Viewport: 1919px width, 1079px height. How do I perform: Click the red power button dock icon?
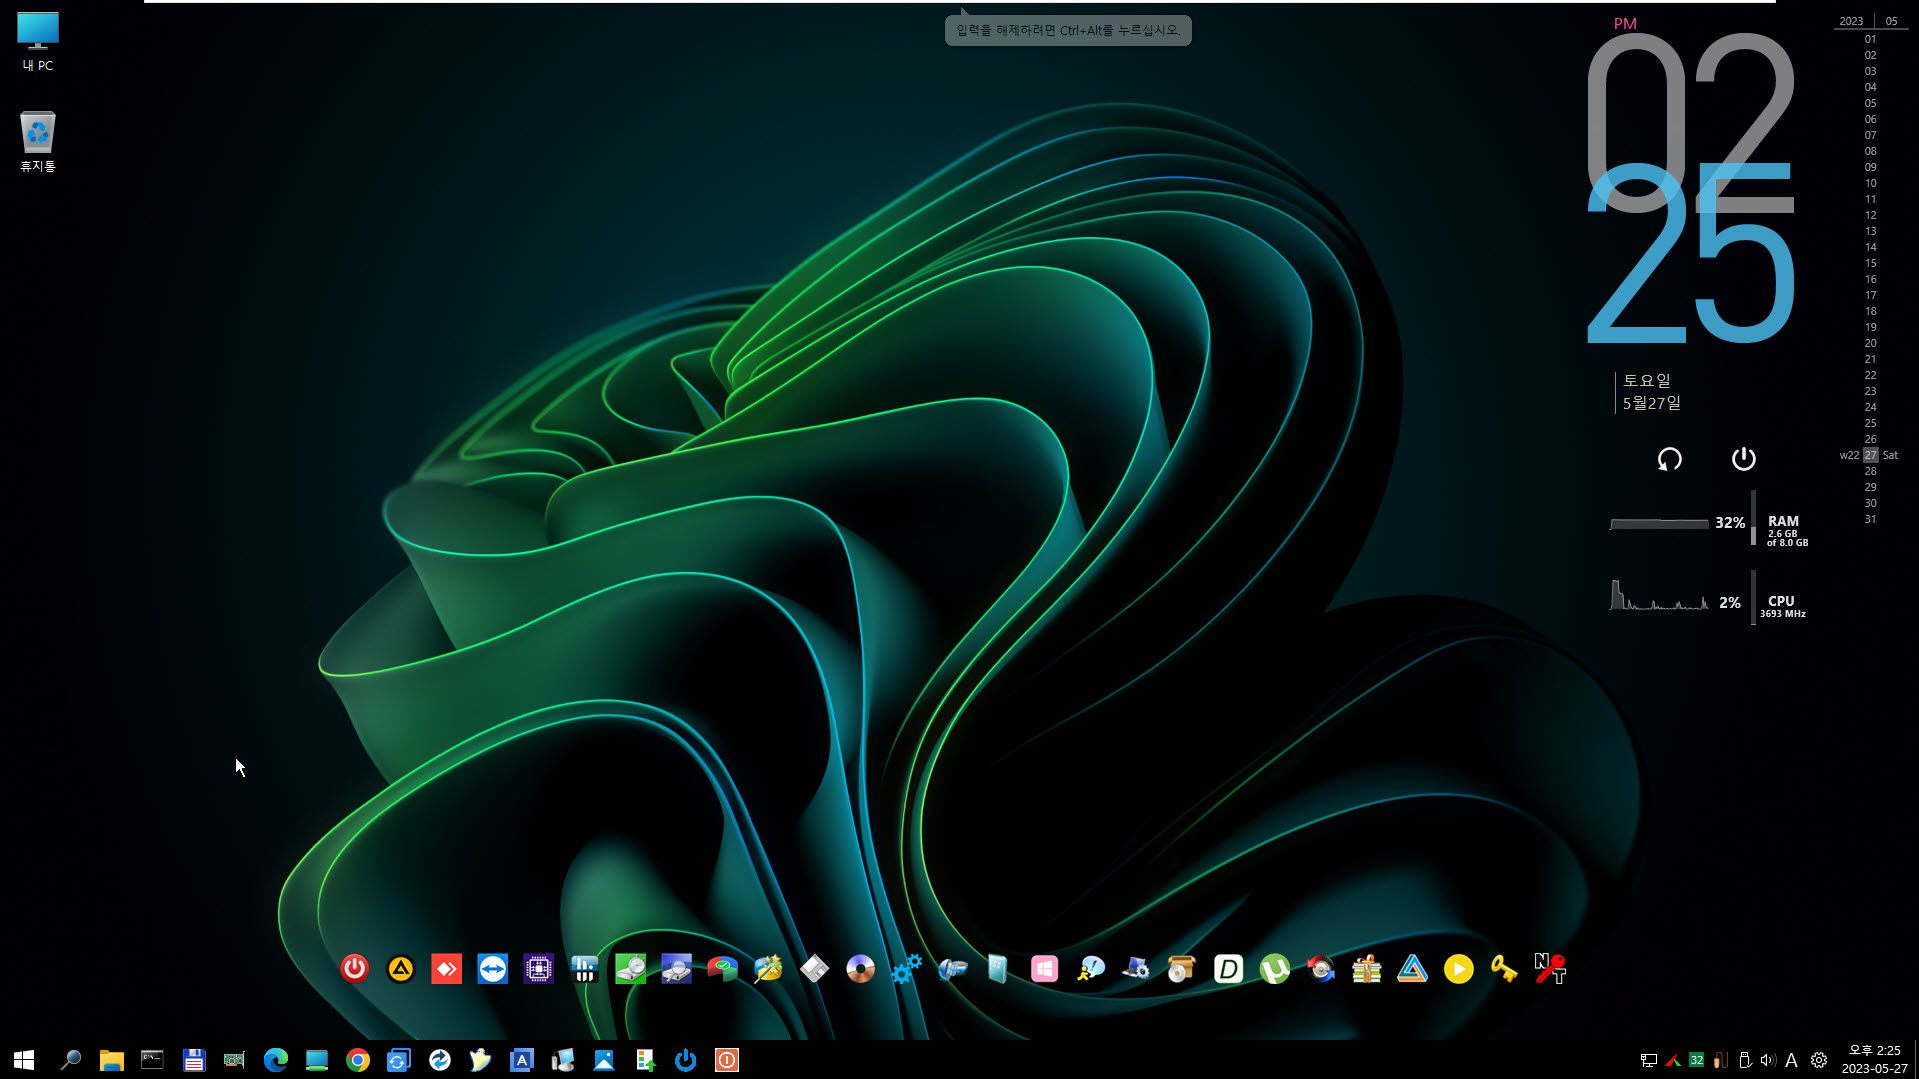coord(354,968)
